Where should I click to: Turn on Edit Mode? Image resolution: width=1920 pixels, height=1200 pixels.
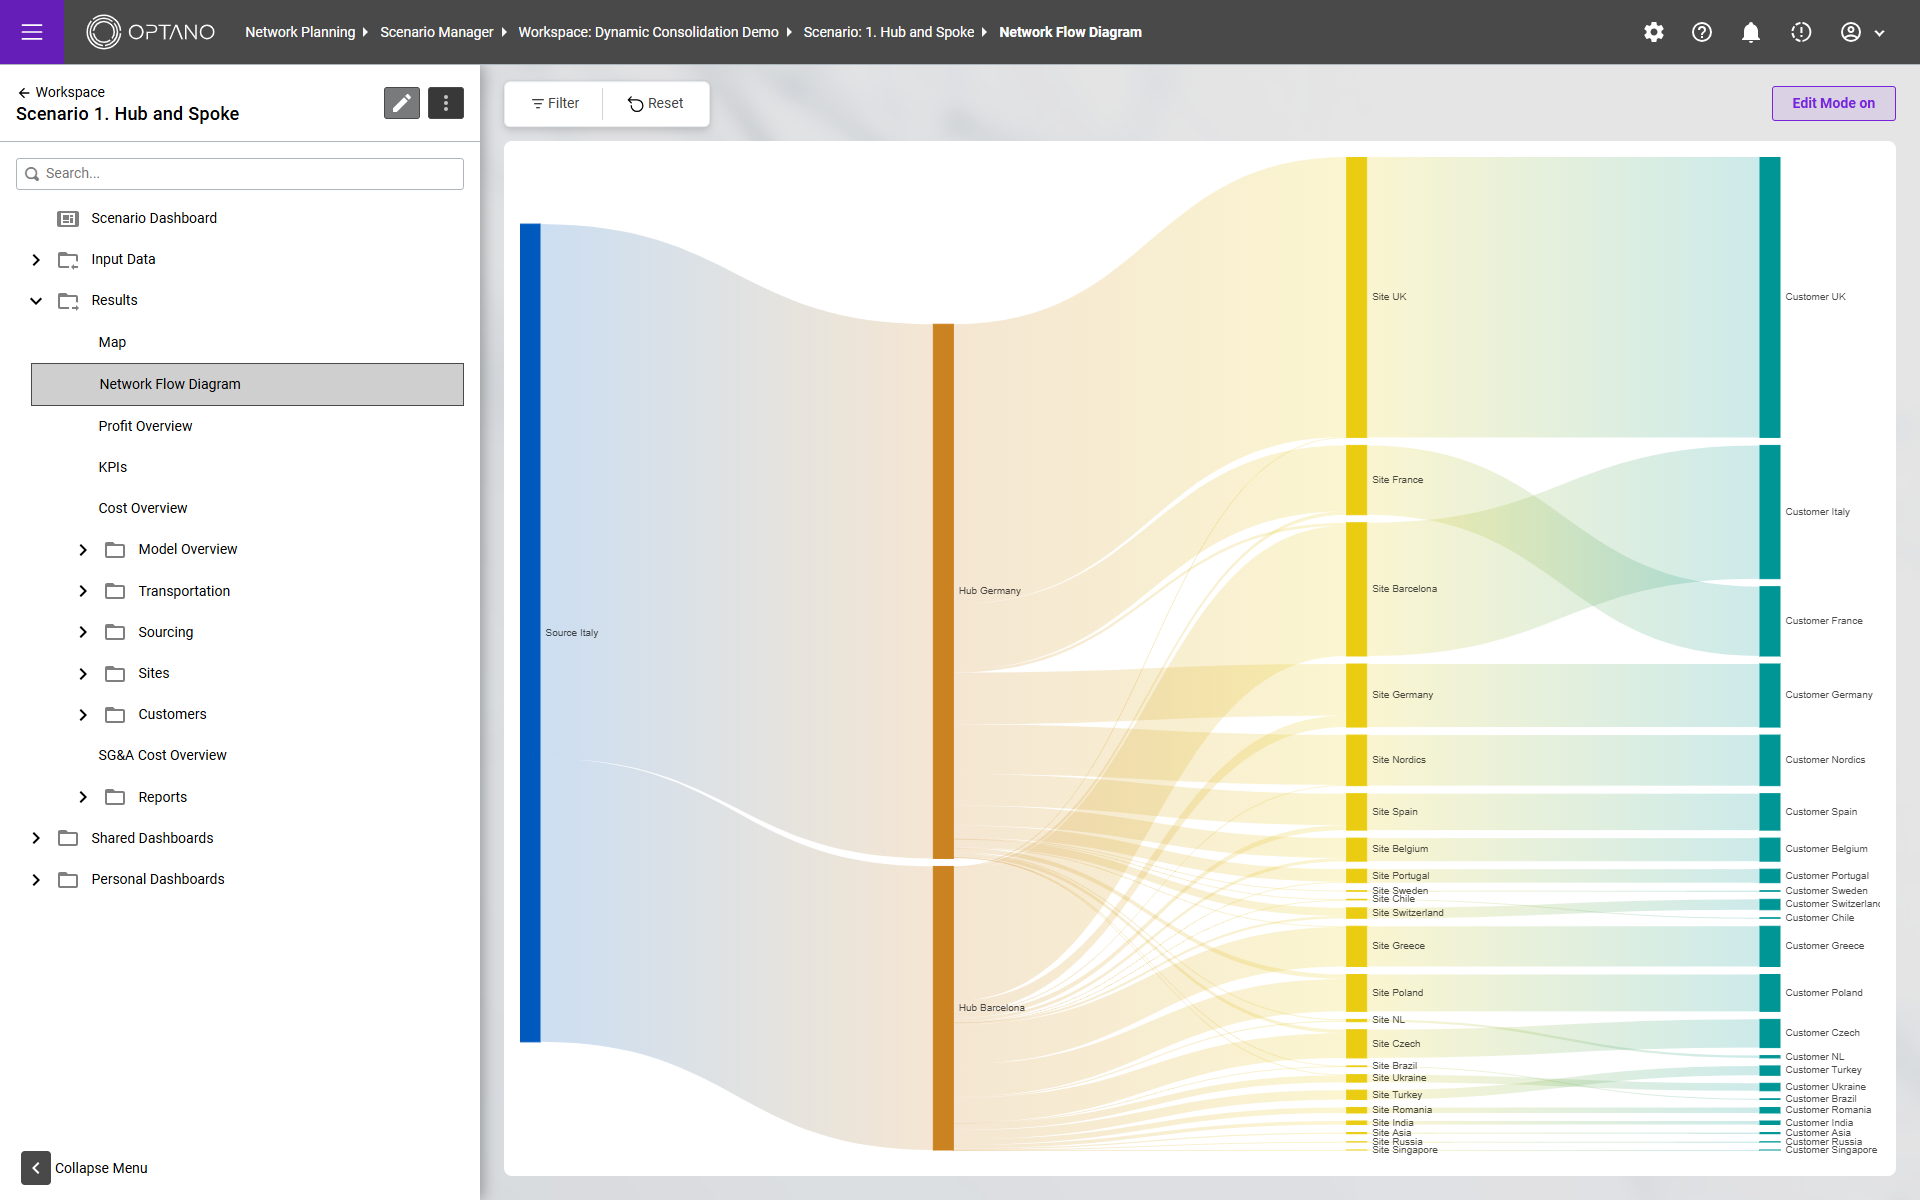(1832, 103)
